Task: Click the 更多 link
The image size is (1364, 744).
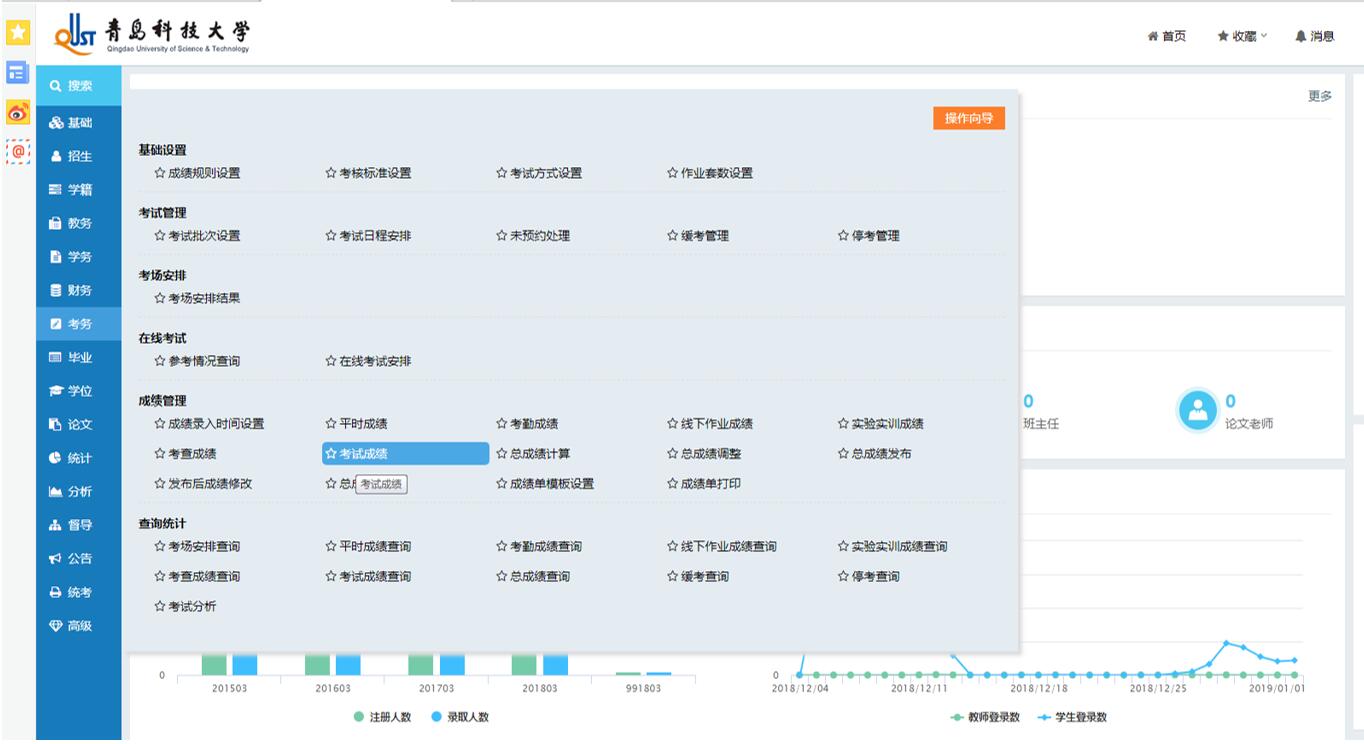Action: tap(1319, 96)
